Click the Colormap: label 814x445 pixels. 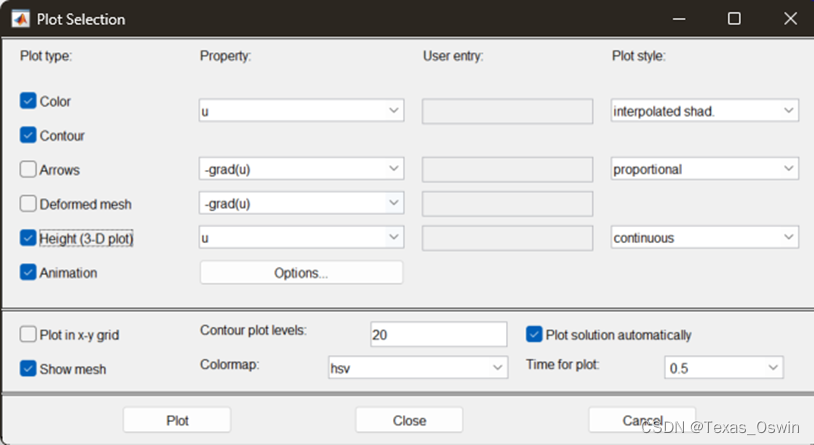[x=229, y=365]
